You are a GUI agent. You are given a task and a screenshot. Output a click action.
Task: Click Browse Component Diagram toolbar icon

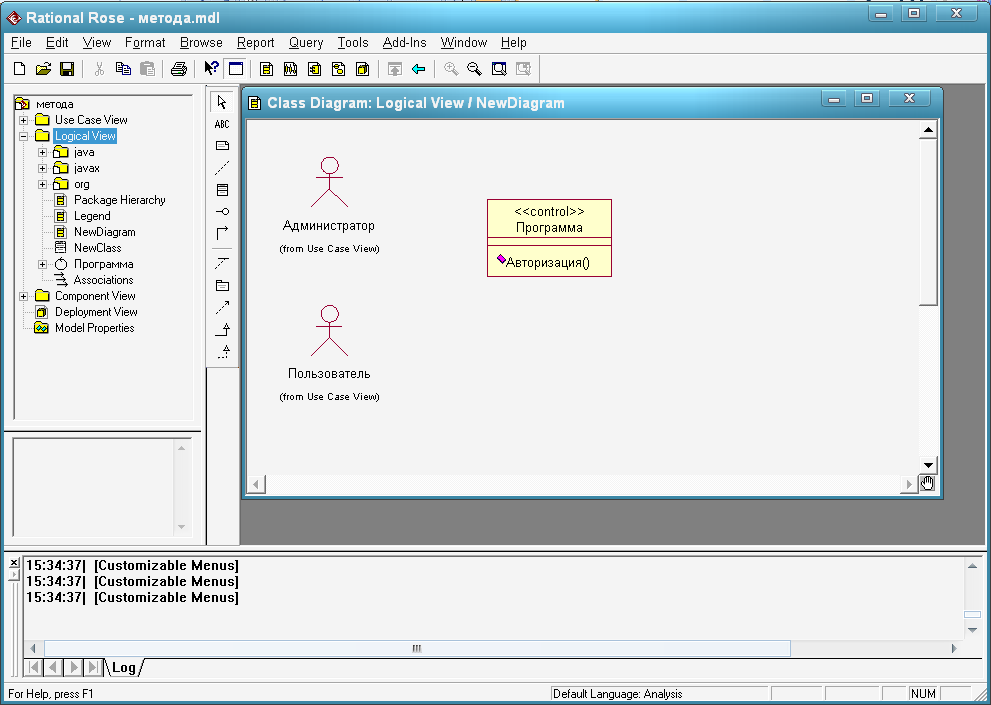[315, 69]
